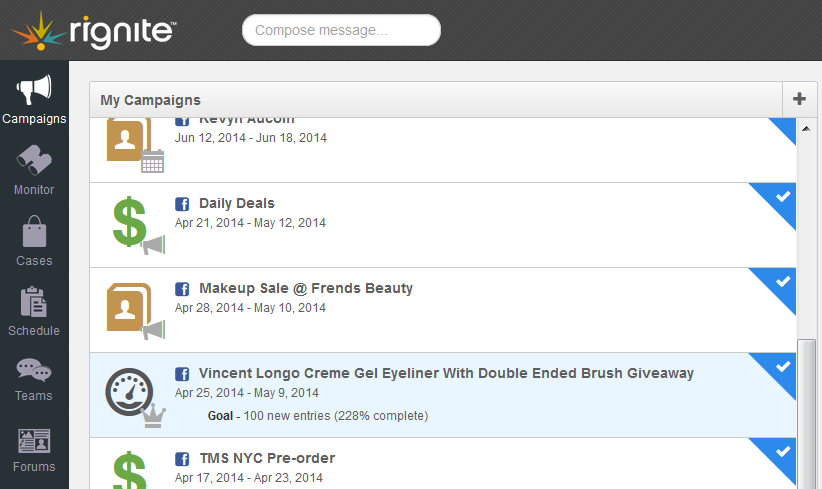Click the Rignite logo
Image resolution: width=822 pixels, height=489 pixels.
[94, 30]
